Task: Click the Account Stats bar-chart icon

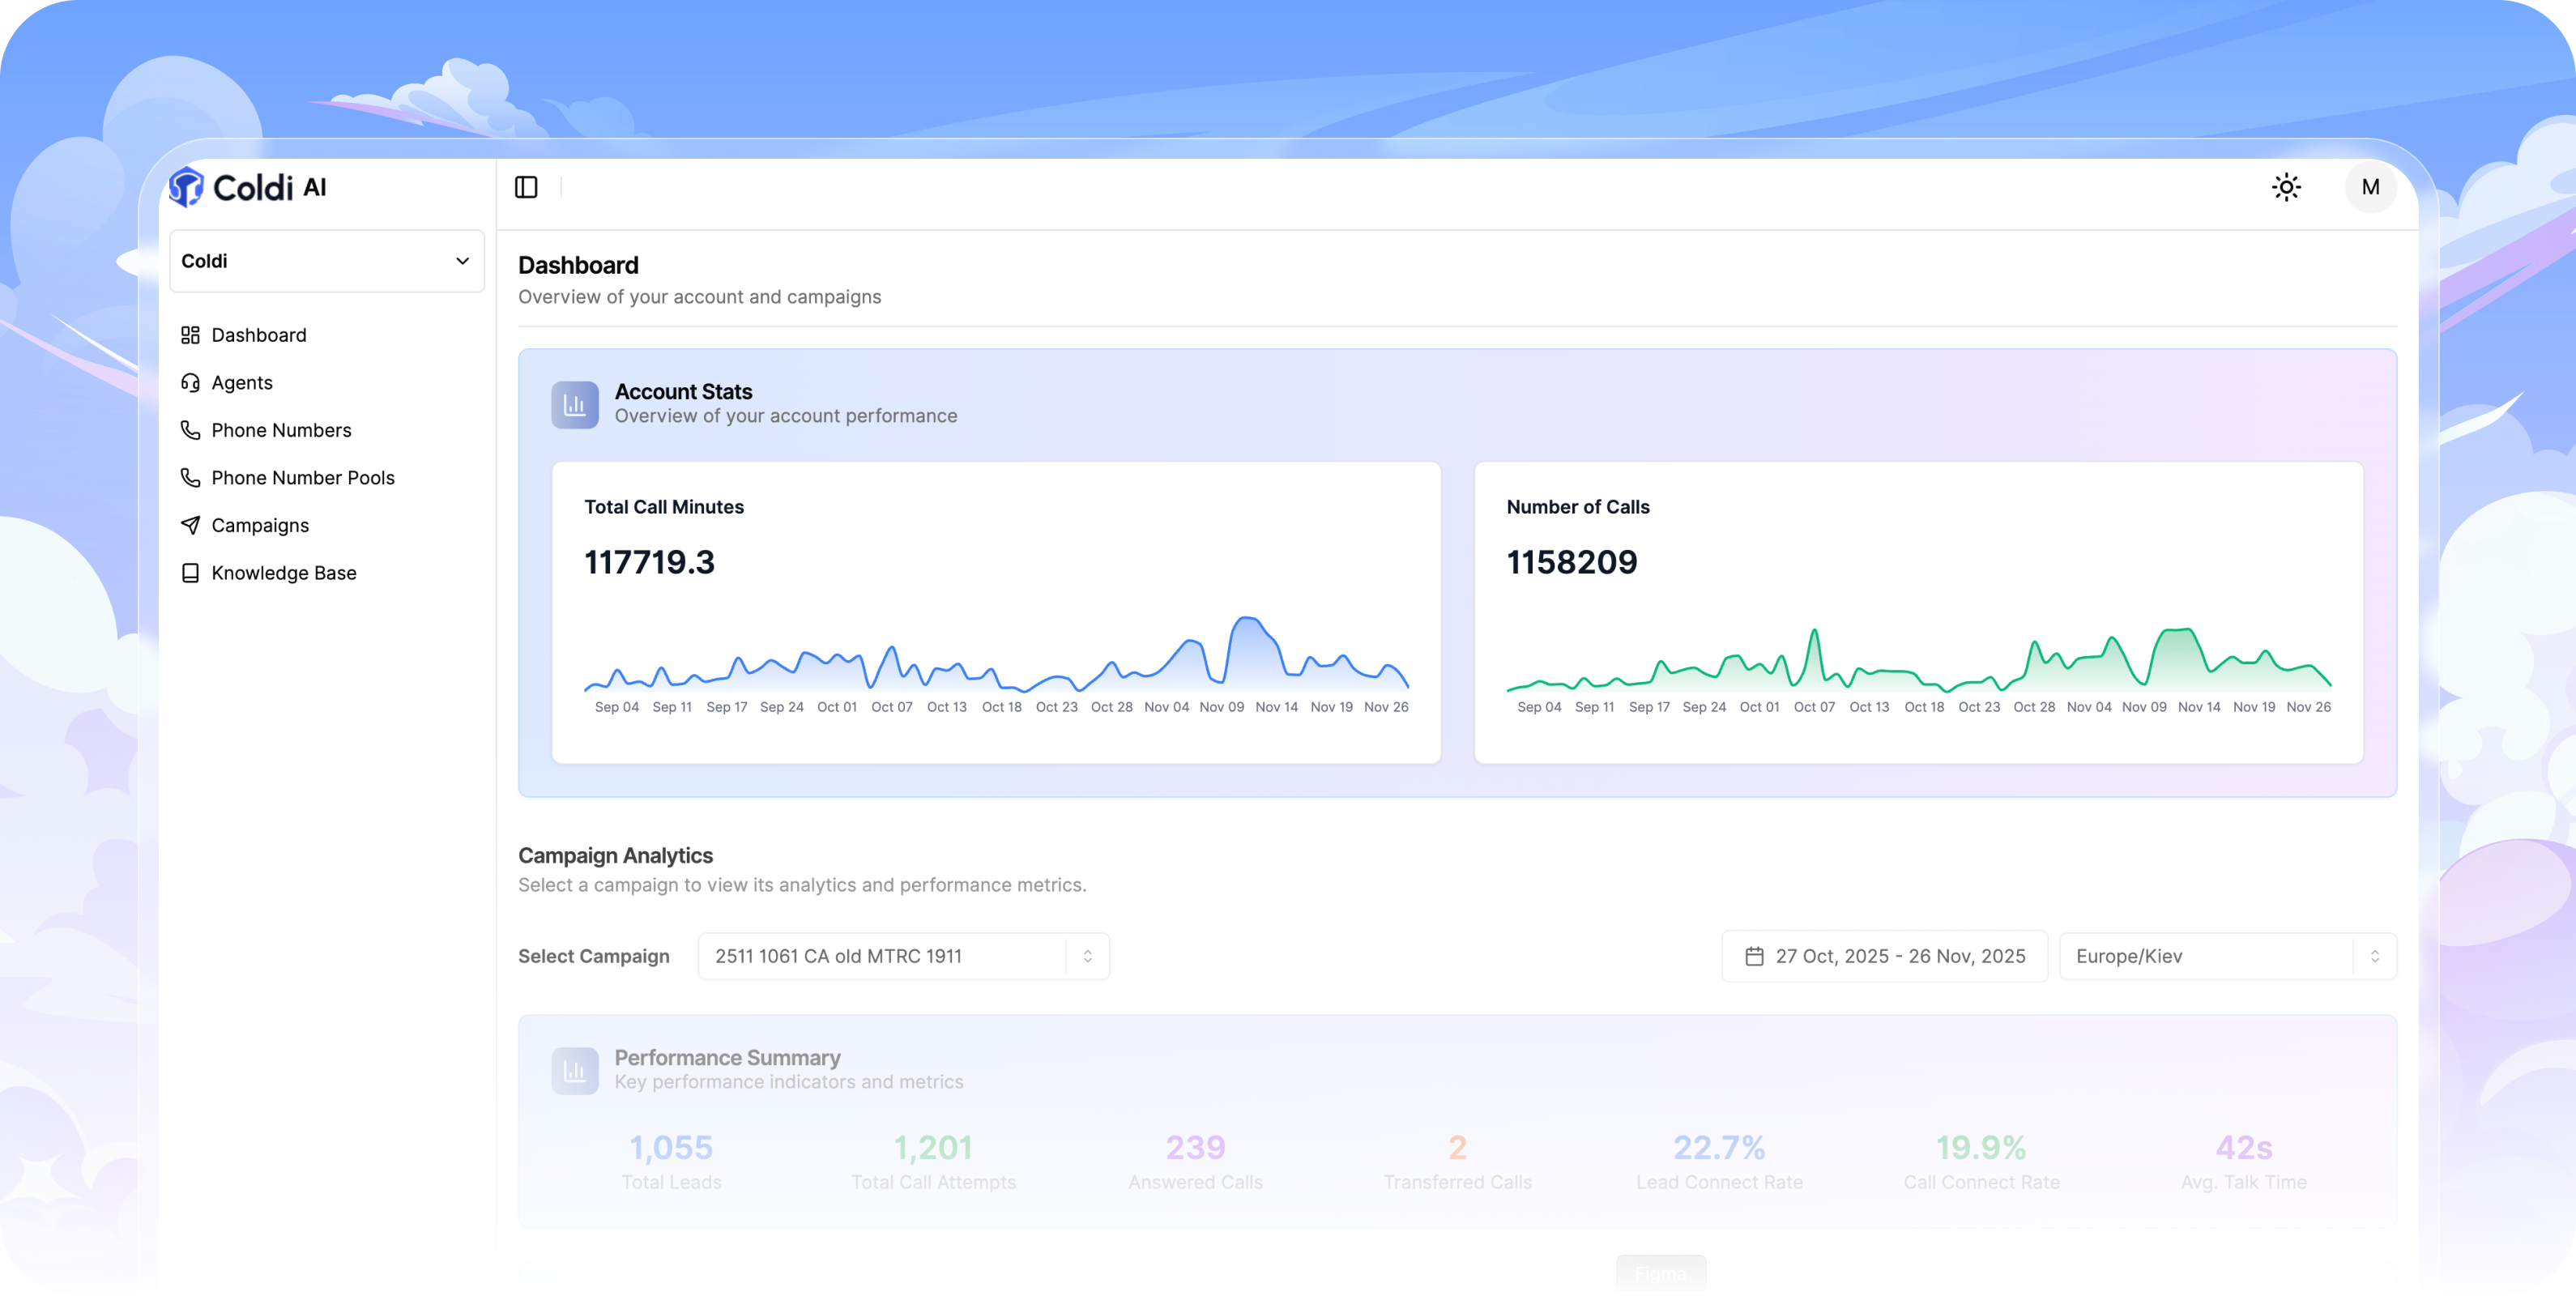Action: [575, 404]
